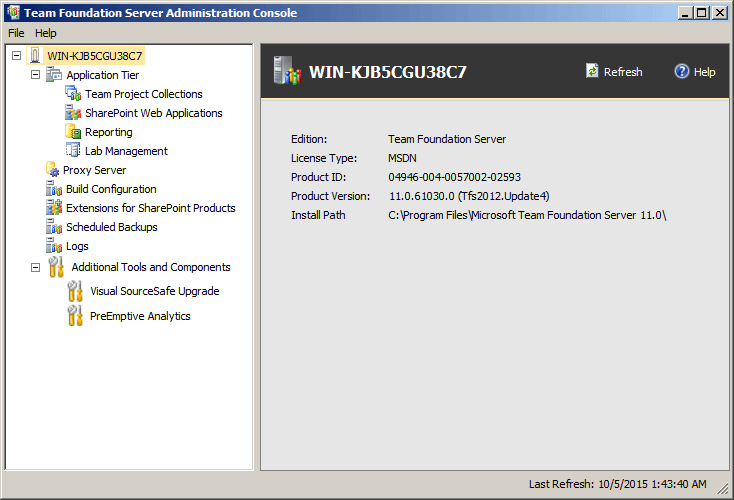Close the Administration Console window
The image size is (734, 500).
click(719, 13)
